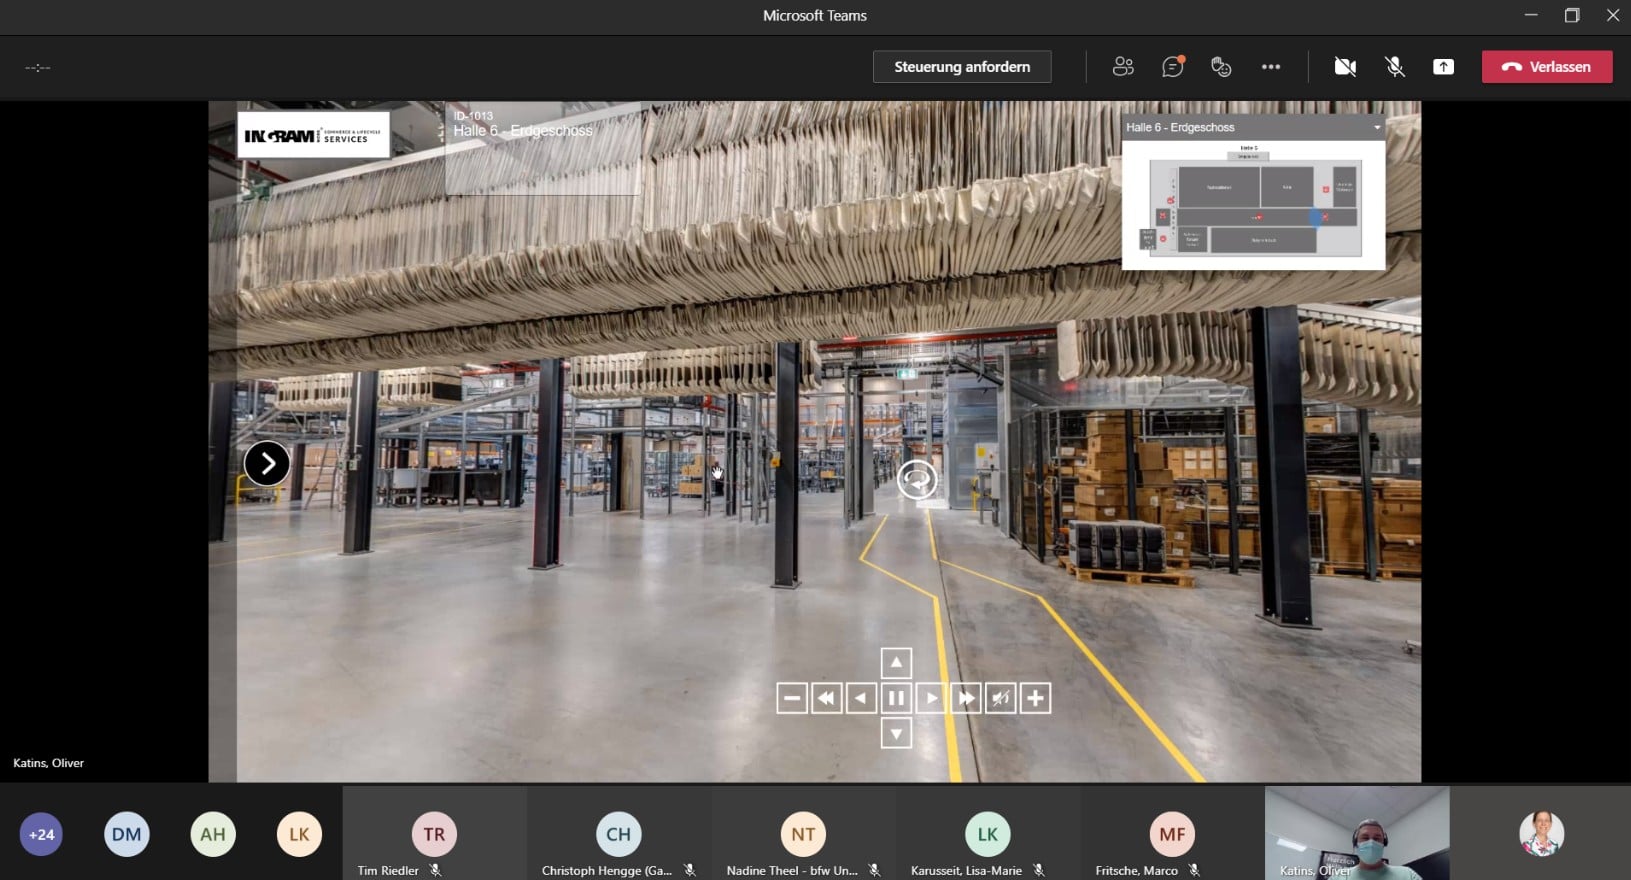
Task: Pause the virtual tour playback
Action: [x=896, y=698]
